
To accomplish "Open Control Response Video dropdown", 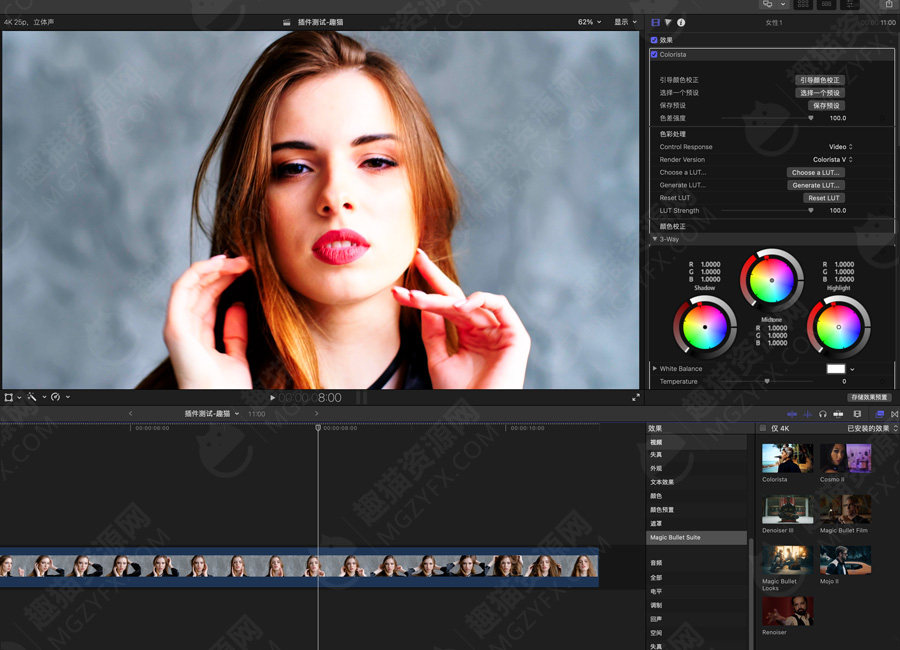I will [x=840, y=147].
